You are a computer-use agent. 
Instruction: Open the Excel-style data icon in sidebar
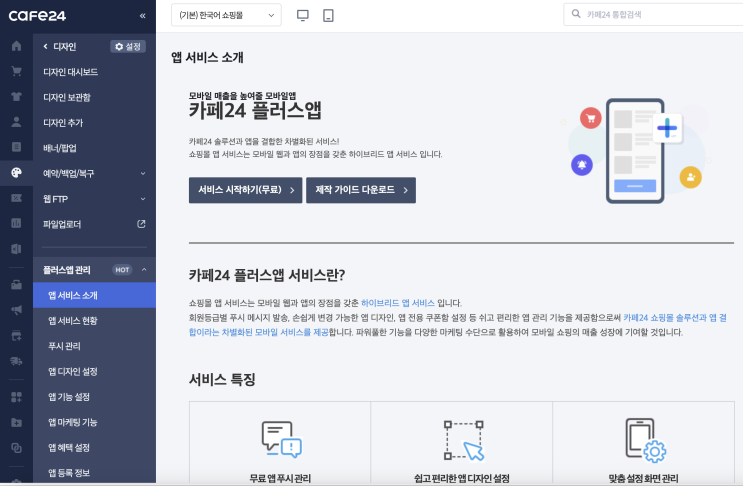tap(16, 249)
